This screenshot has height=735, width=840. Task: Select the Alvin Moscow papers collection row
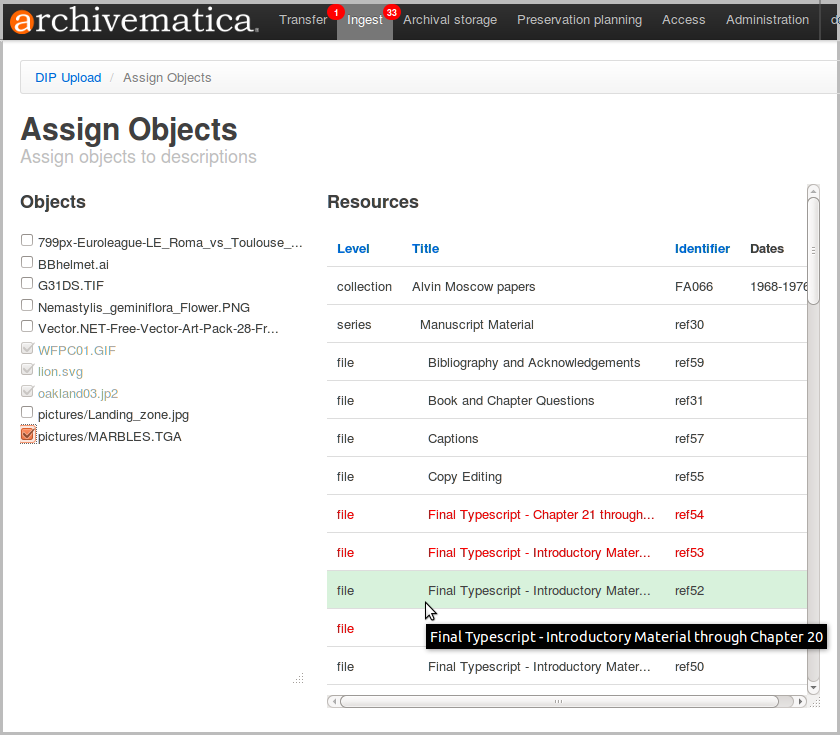tap(473, 287)
